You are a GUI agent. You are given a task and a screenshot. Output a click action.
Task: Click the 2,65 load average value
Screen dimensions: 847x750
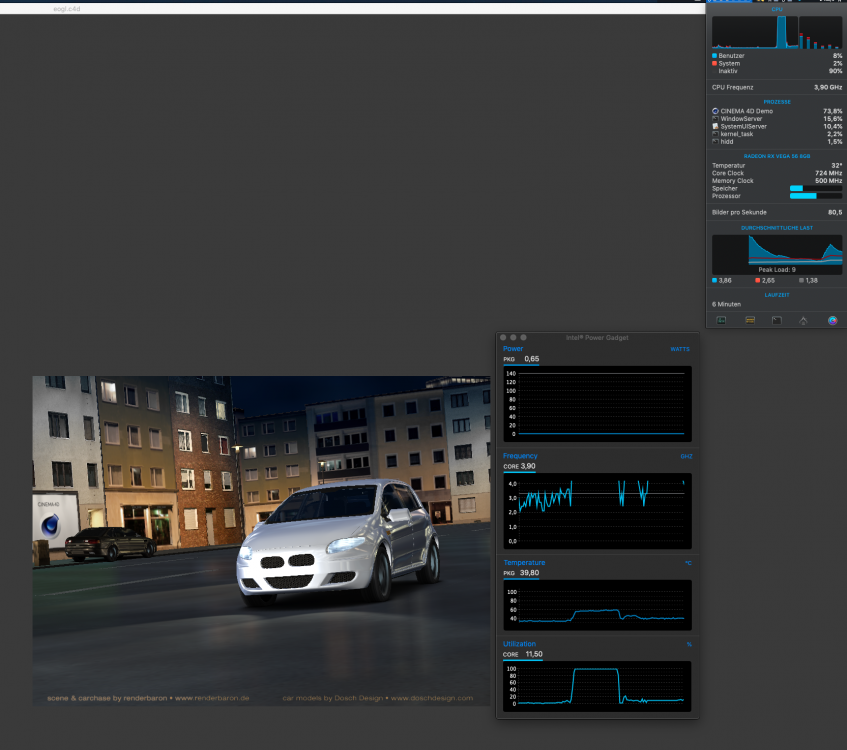point(768,280)
